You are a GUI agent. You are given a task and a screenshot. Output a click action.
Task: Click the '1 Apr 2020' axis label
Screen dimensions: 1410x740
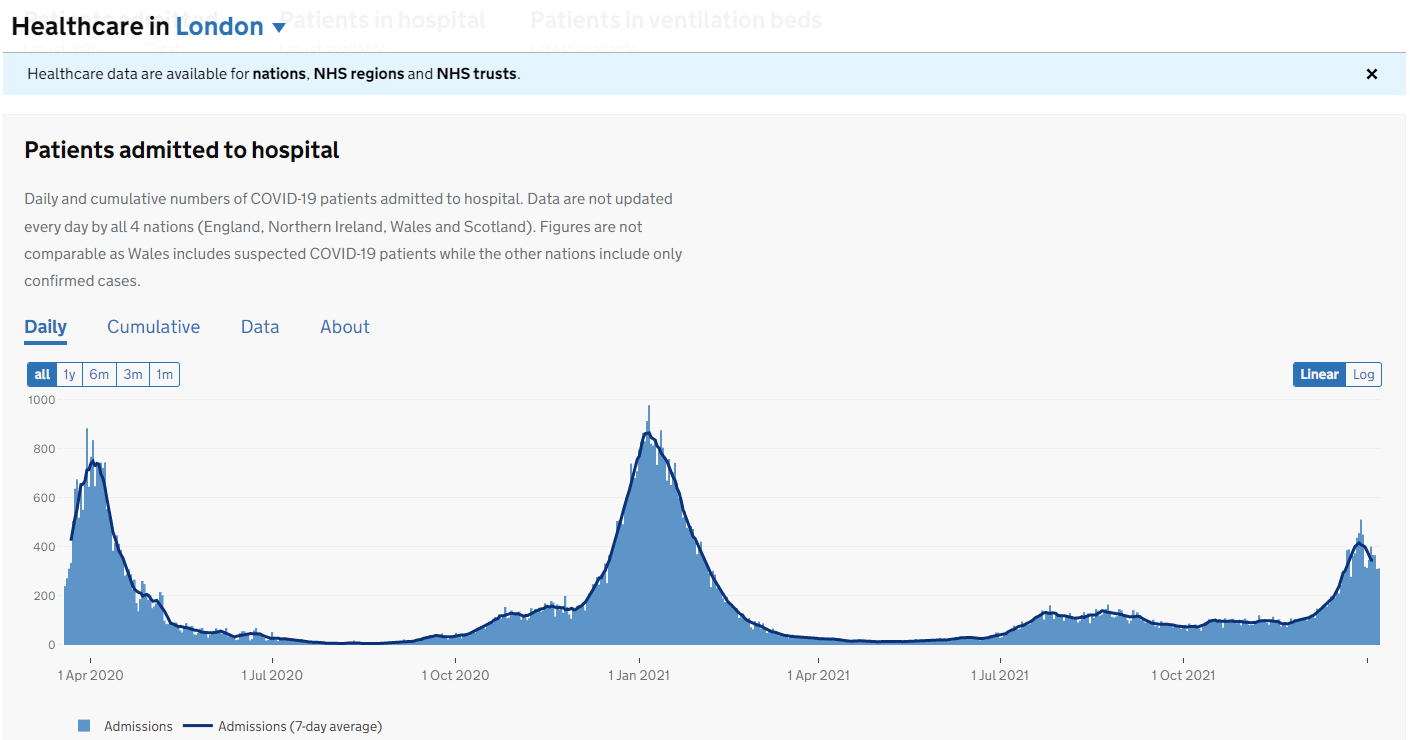tap(91, 675)
